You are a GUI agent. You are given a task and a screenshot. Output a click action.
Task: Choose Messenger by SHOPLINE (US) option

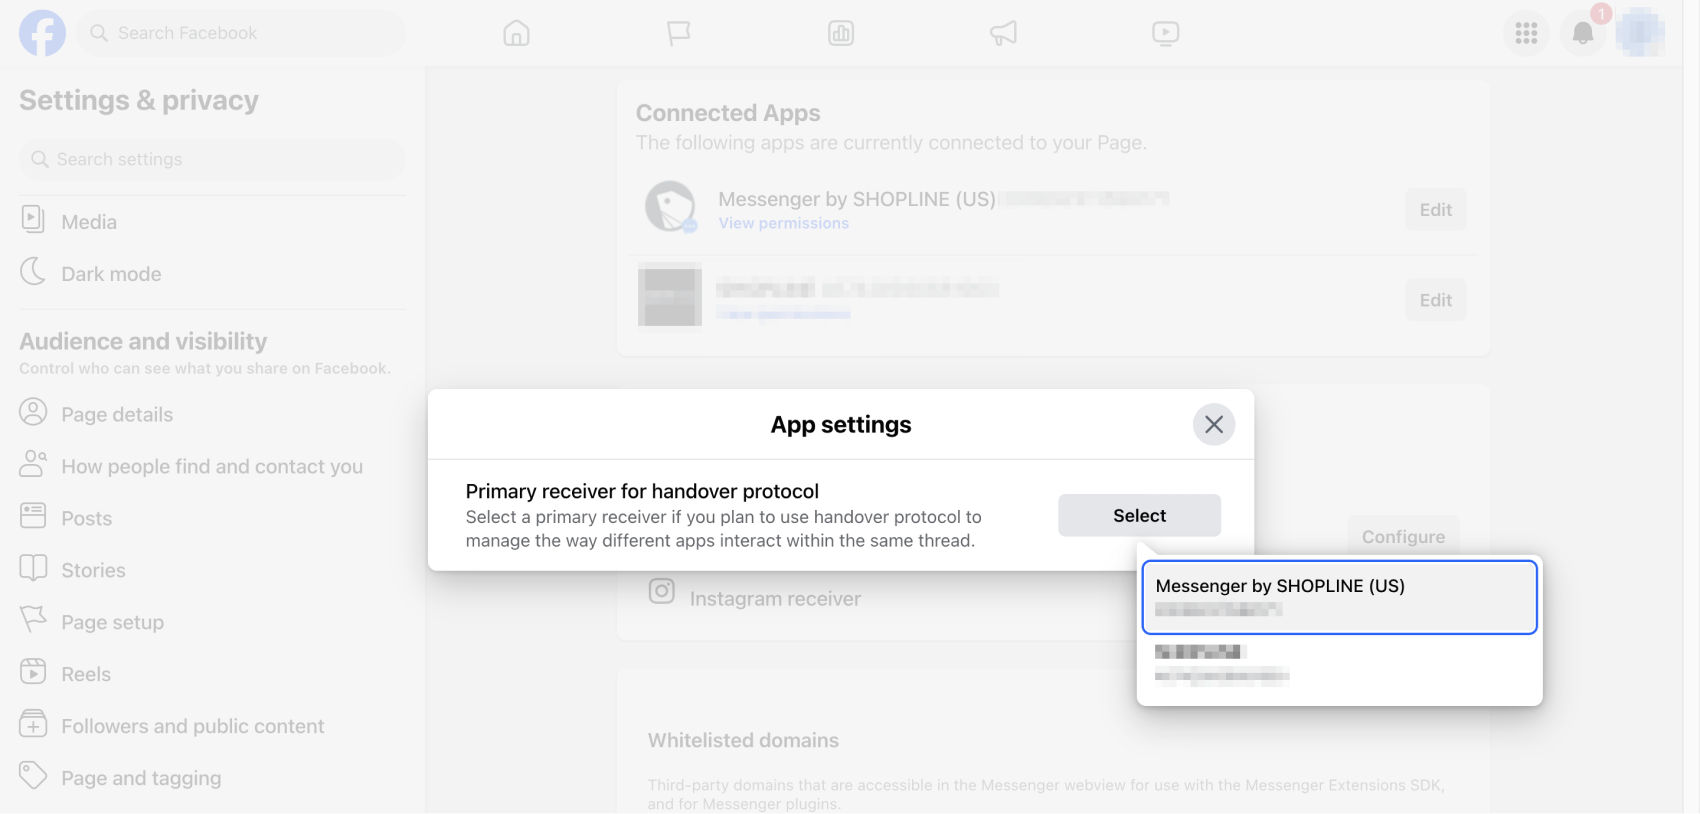(1339, 597)
